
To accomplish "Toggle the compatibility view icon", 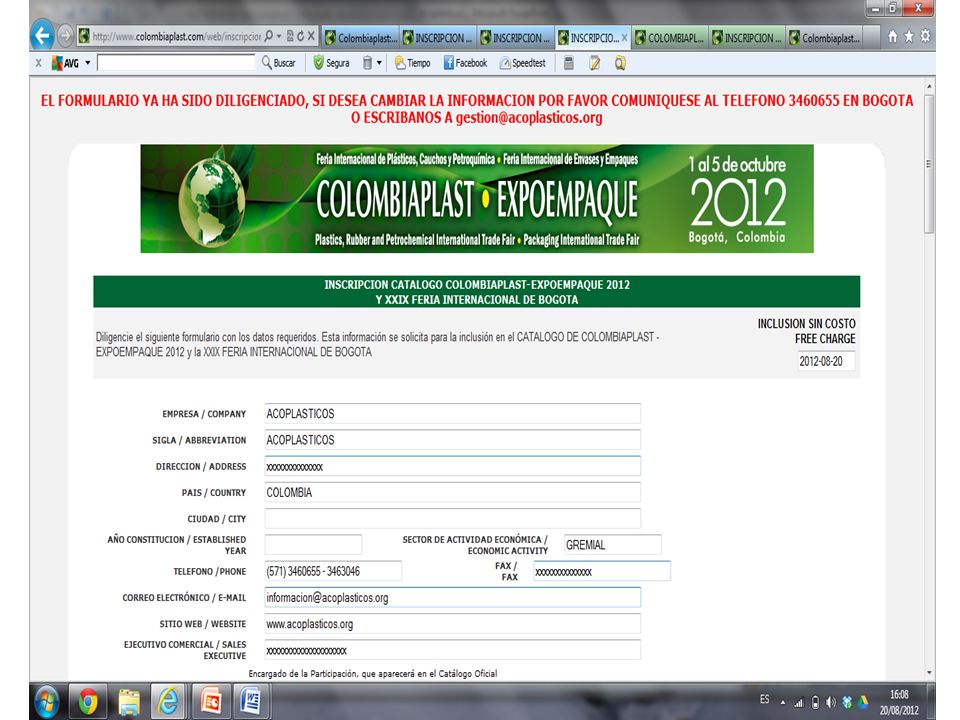I will [290, 36].
